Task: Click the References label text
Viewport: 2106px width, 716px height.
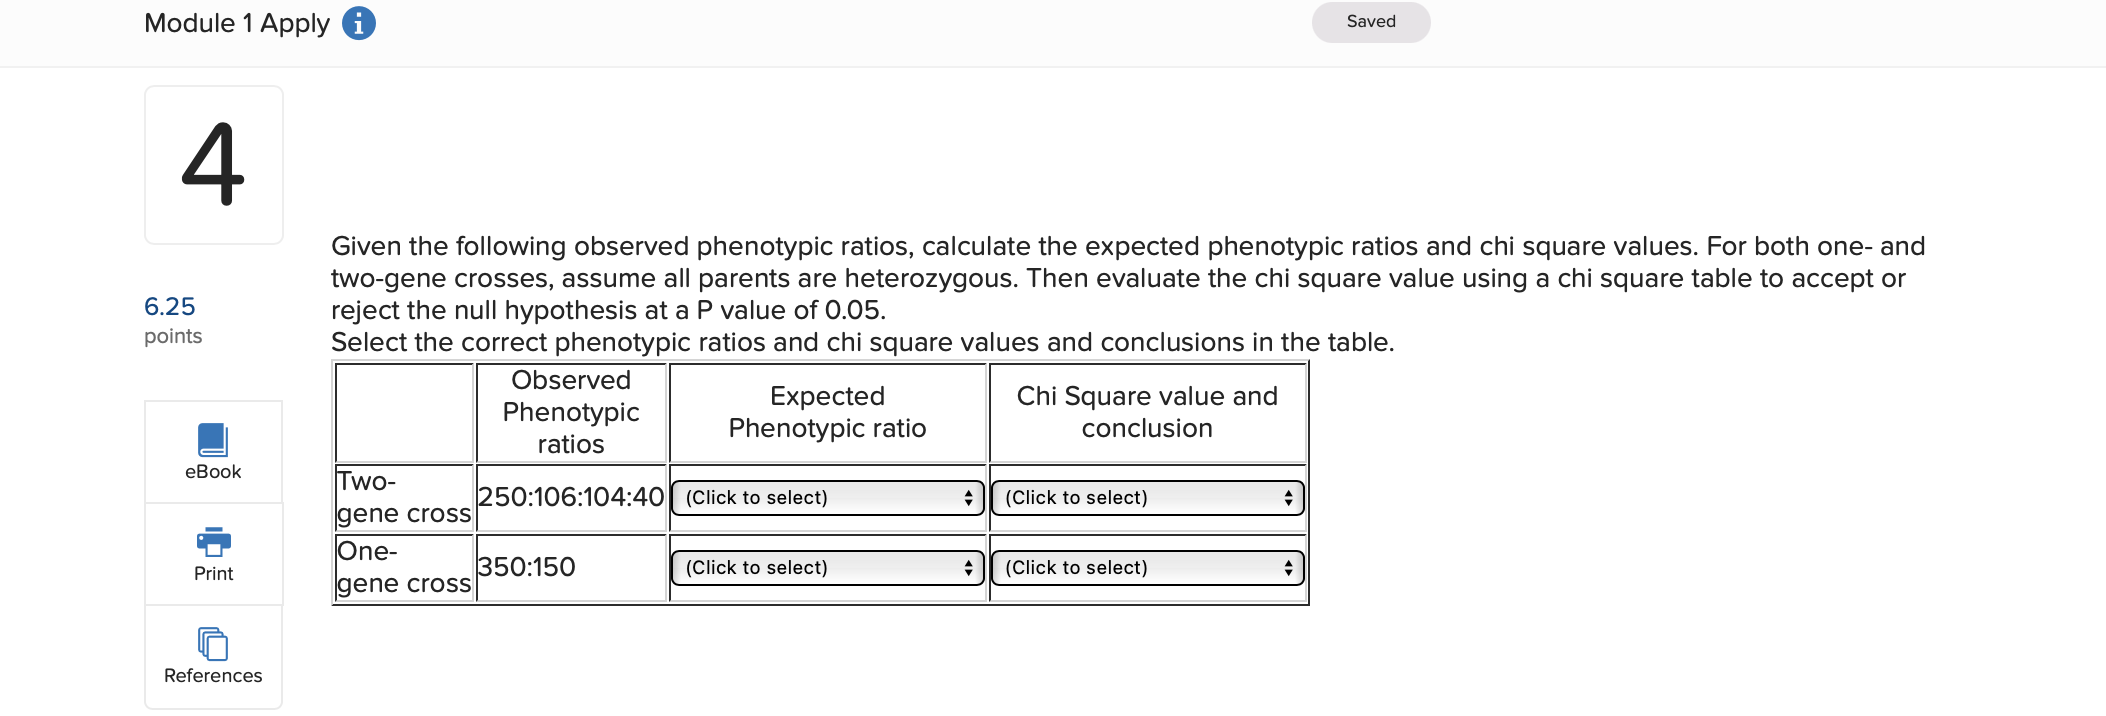Action: click(213, 676)
